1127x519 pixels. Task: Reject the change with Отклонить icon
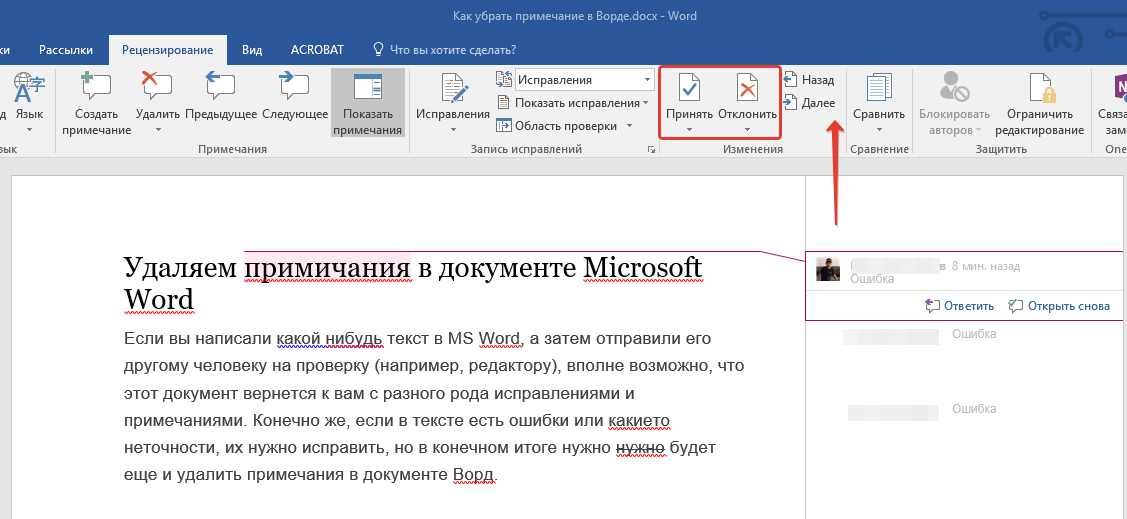point(747,89)
